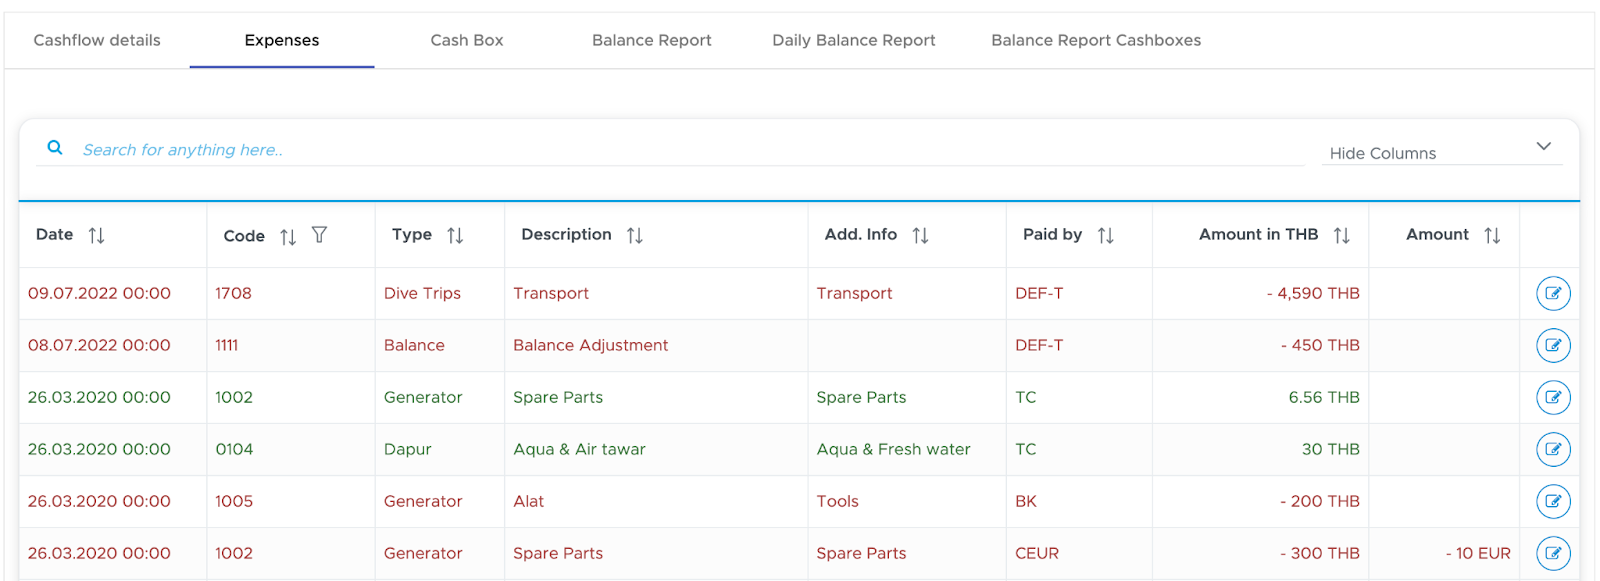This screenshot has height=581, width=1600.
Task: Edit the CEUR Spare Parts expense
Action: tap(1553, 553)
